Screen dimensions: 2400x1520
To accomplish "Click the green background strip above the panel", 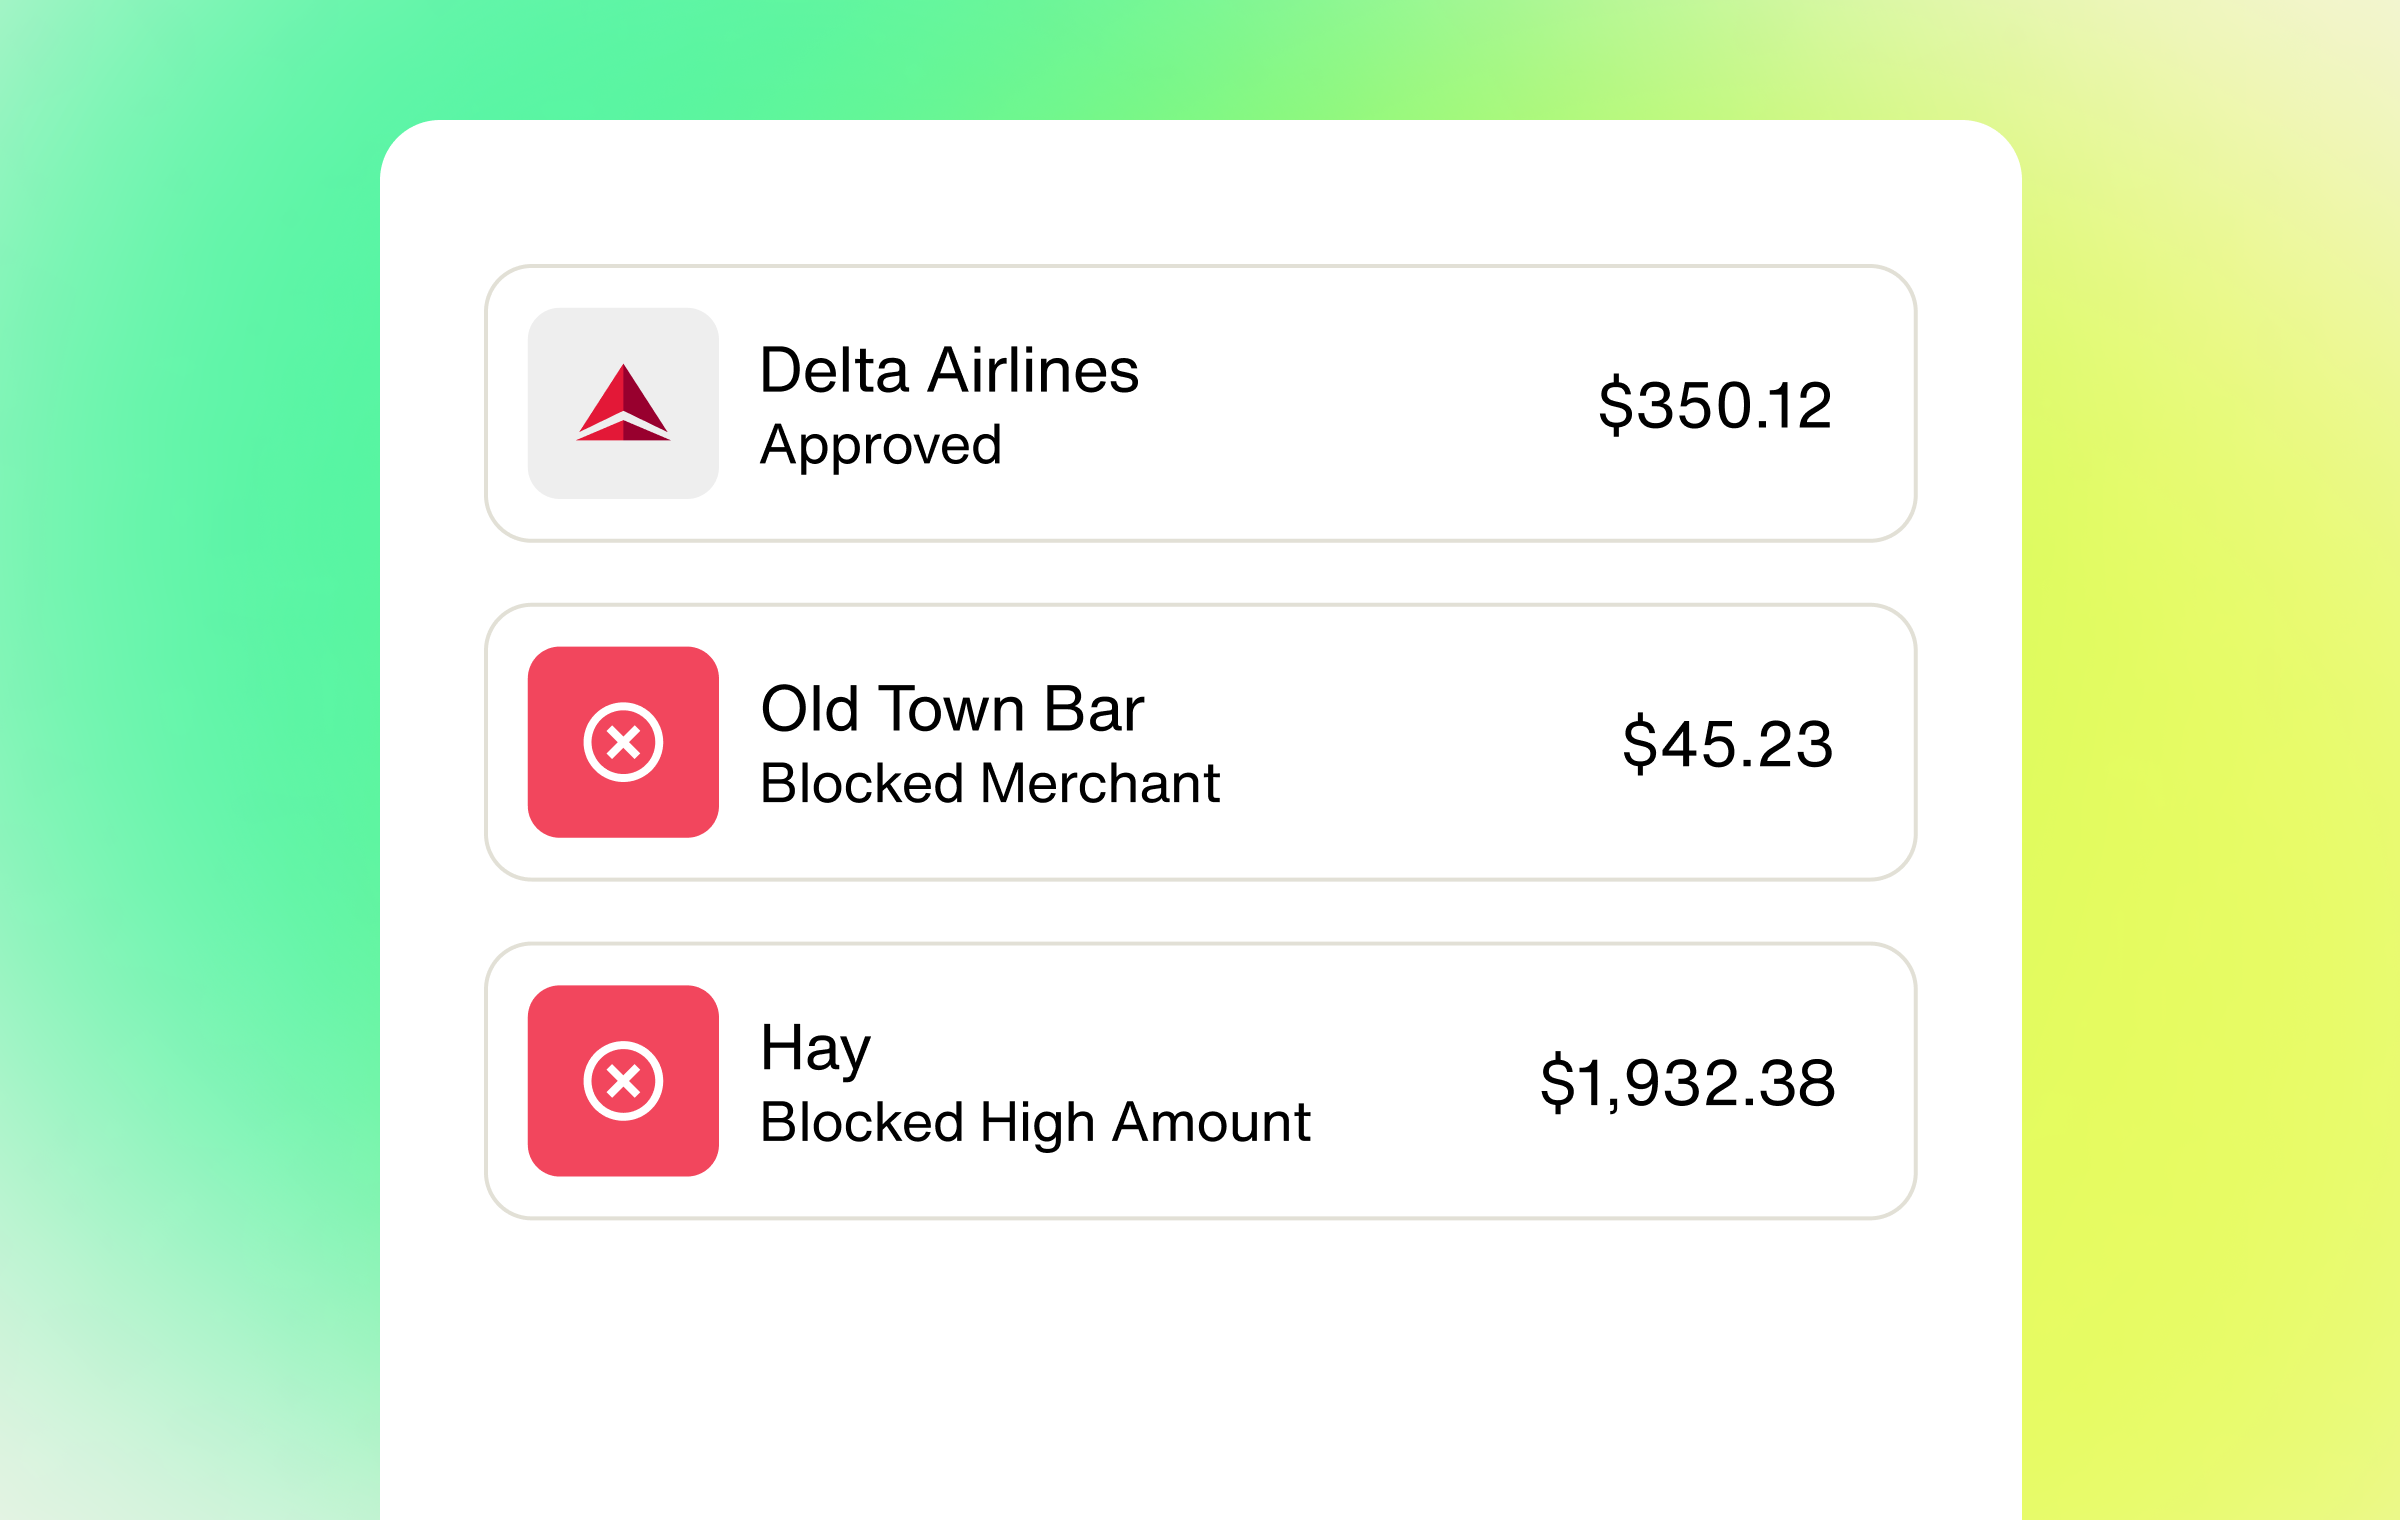I will 1200,60.
